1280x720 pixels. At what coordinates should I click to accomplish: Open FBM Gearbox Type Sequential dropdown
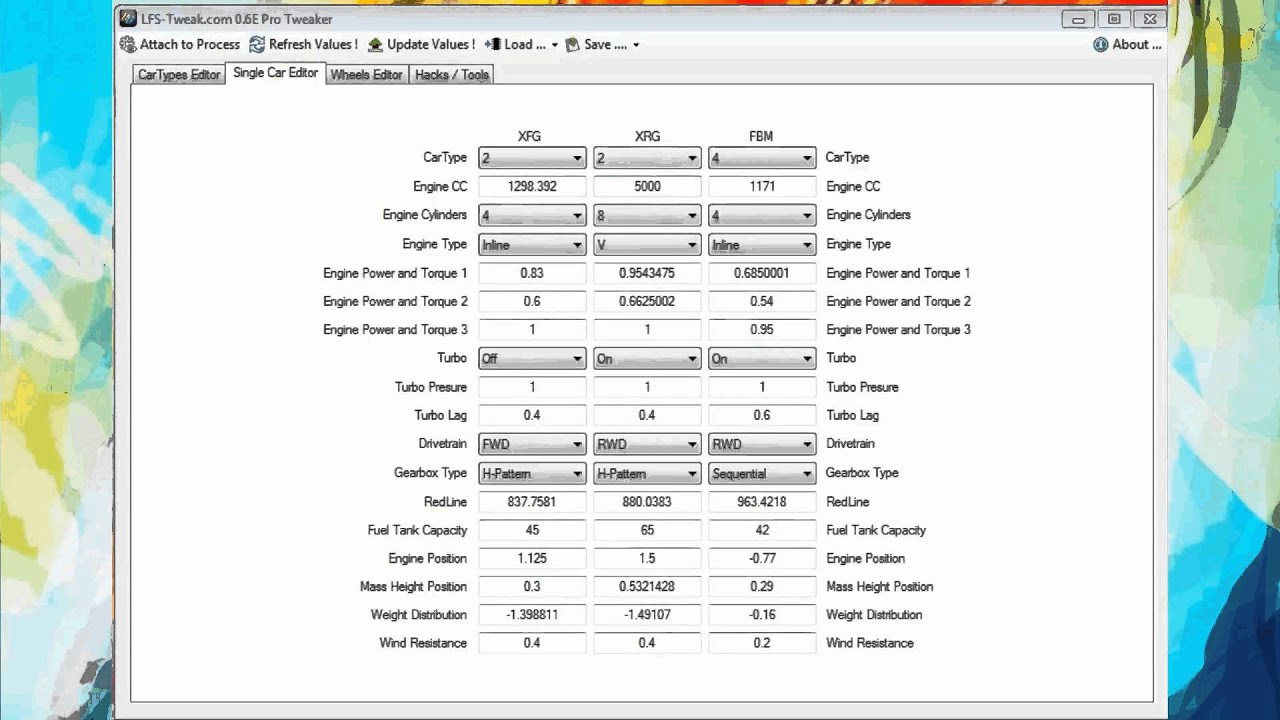coord(762,473)
